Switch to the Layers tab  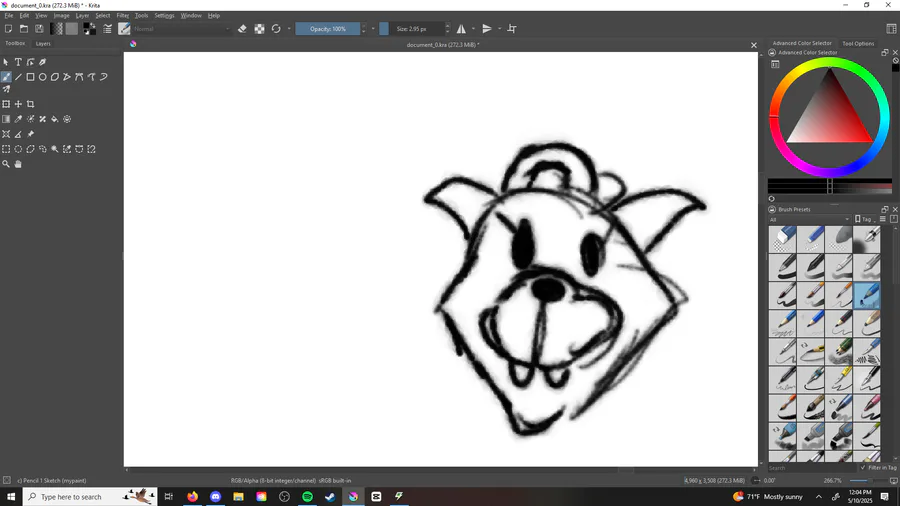coord(43,44)
